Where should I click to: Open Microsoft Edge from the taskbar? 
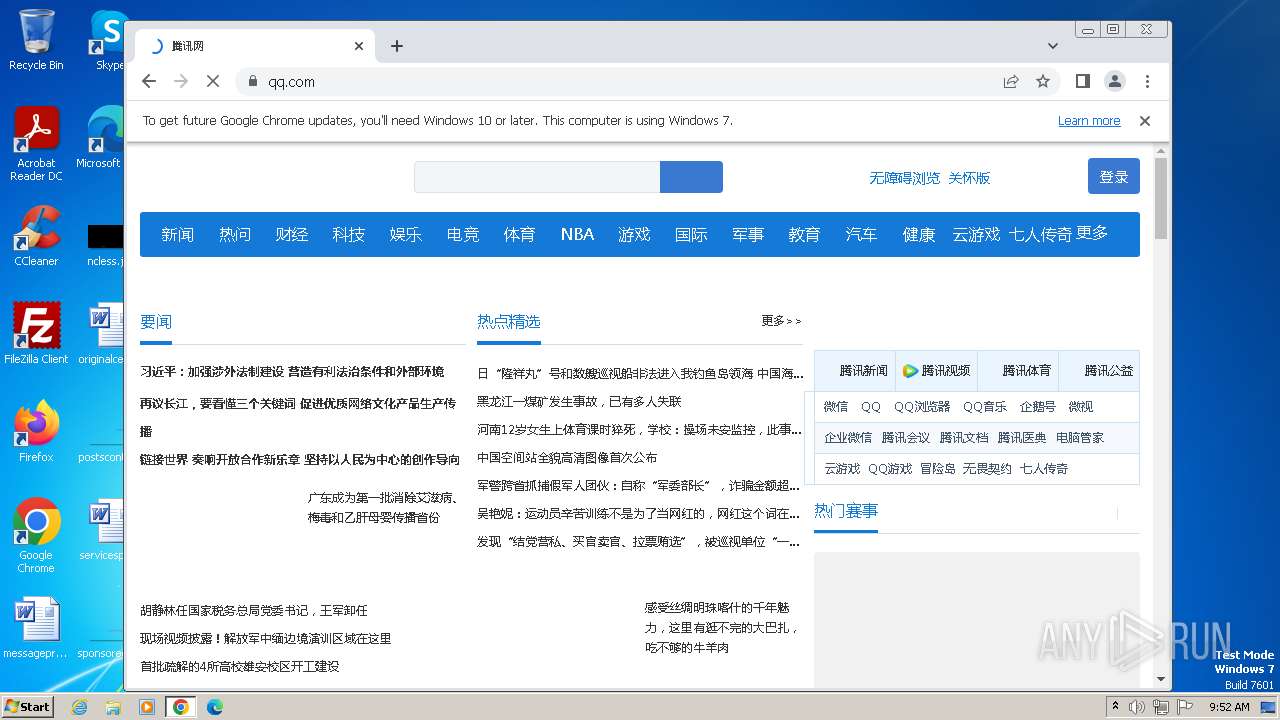(215, 707)
